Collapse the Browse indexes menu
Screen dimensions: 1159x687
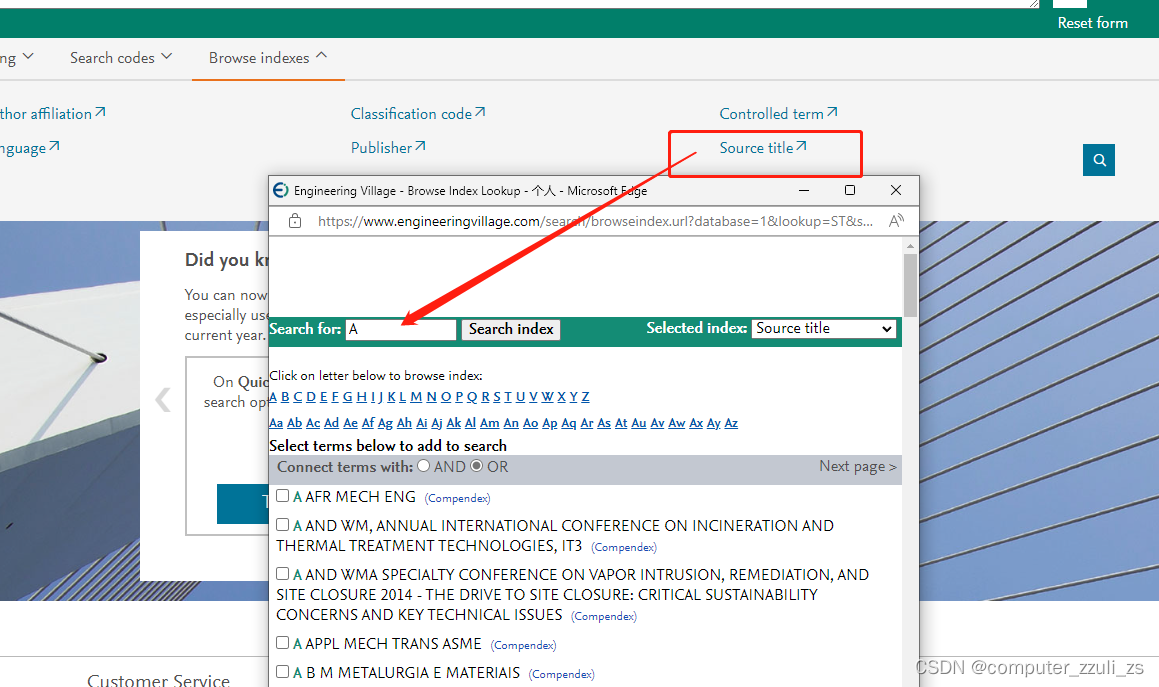268,58
